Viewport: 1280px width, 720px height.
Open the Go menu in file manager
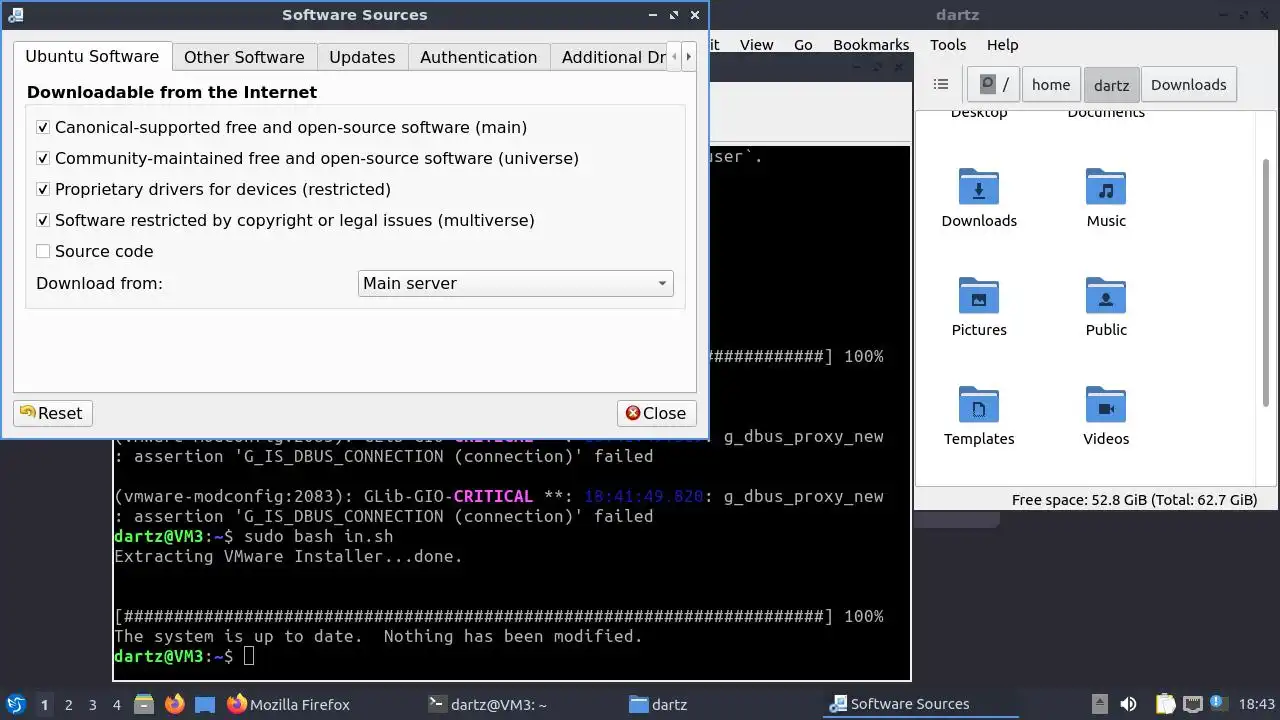(803, 44)
